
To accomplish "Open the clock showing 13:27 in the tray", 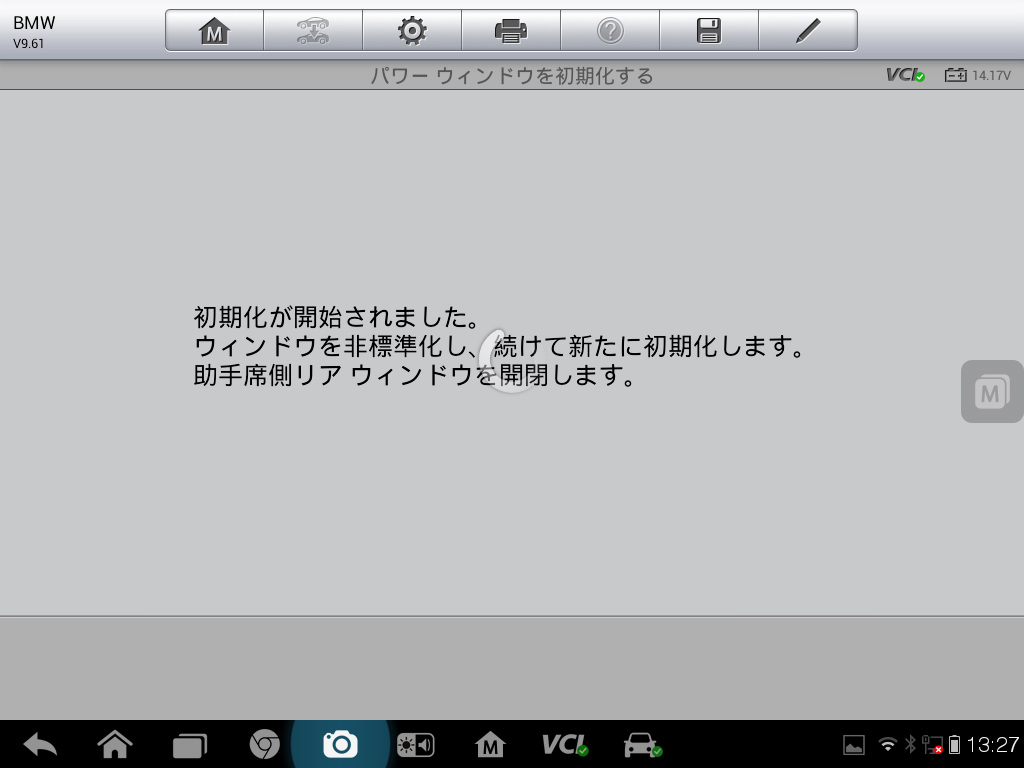I will pyautogui.click(x=997, y=743).
